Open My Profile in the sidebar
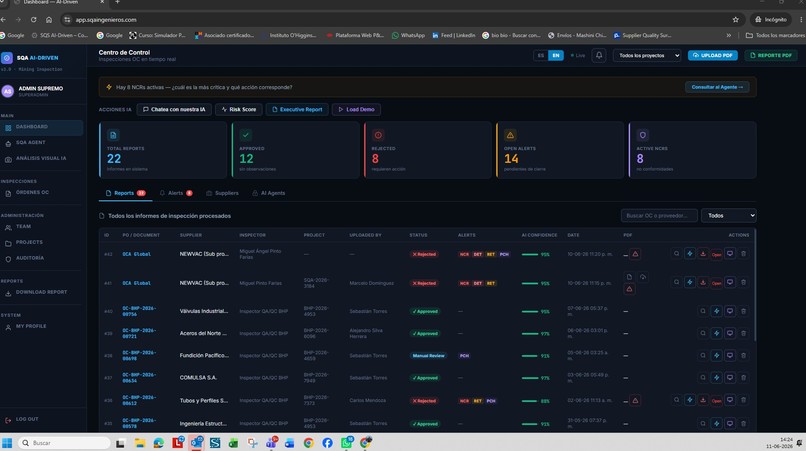 pyautogui.click(x=41, y=327)
